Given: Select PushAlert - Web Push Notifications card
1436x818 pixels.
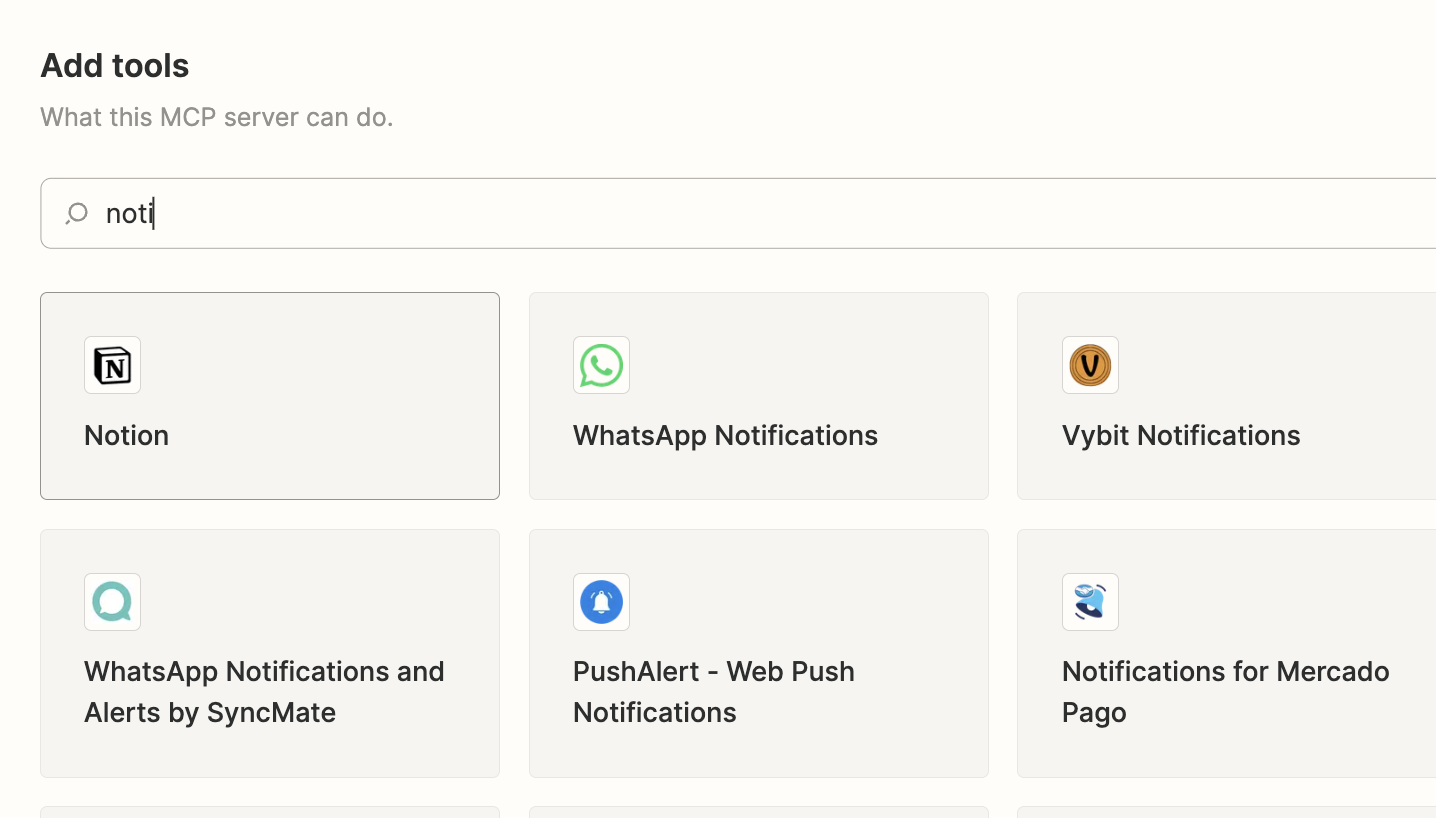Looking at the screenshot, I should point(759,653).
